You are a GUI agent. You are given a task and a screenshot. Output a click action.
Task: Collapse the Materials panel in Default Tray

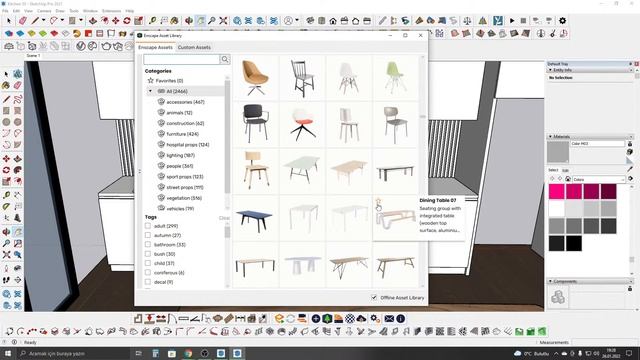click(x=550, y=137)
